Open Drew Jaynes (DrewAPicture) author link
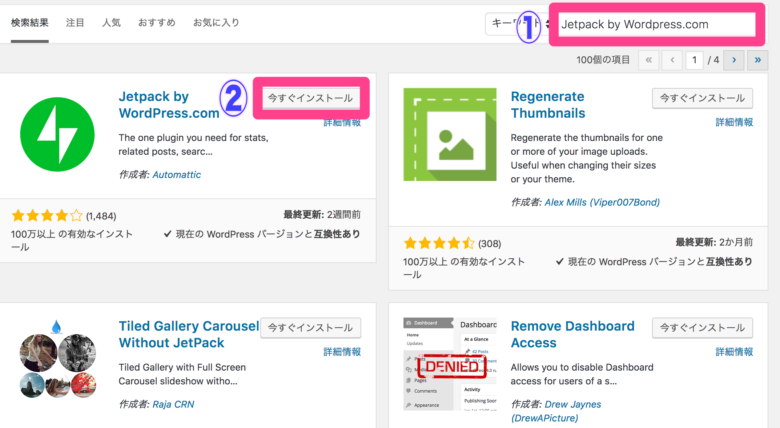Image resolution: width=780 pixels, height=428 pixels. click(556, 411)
